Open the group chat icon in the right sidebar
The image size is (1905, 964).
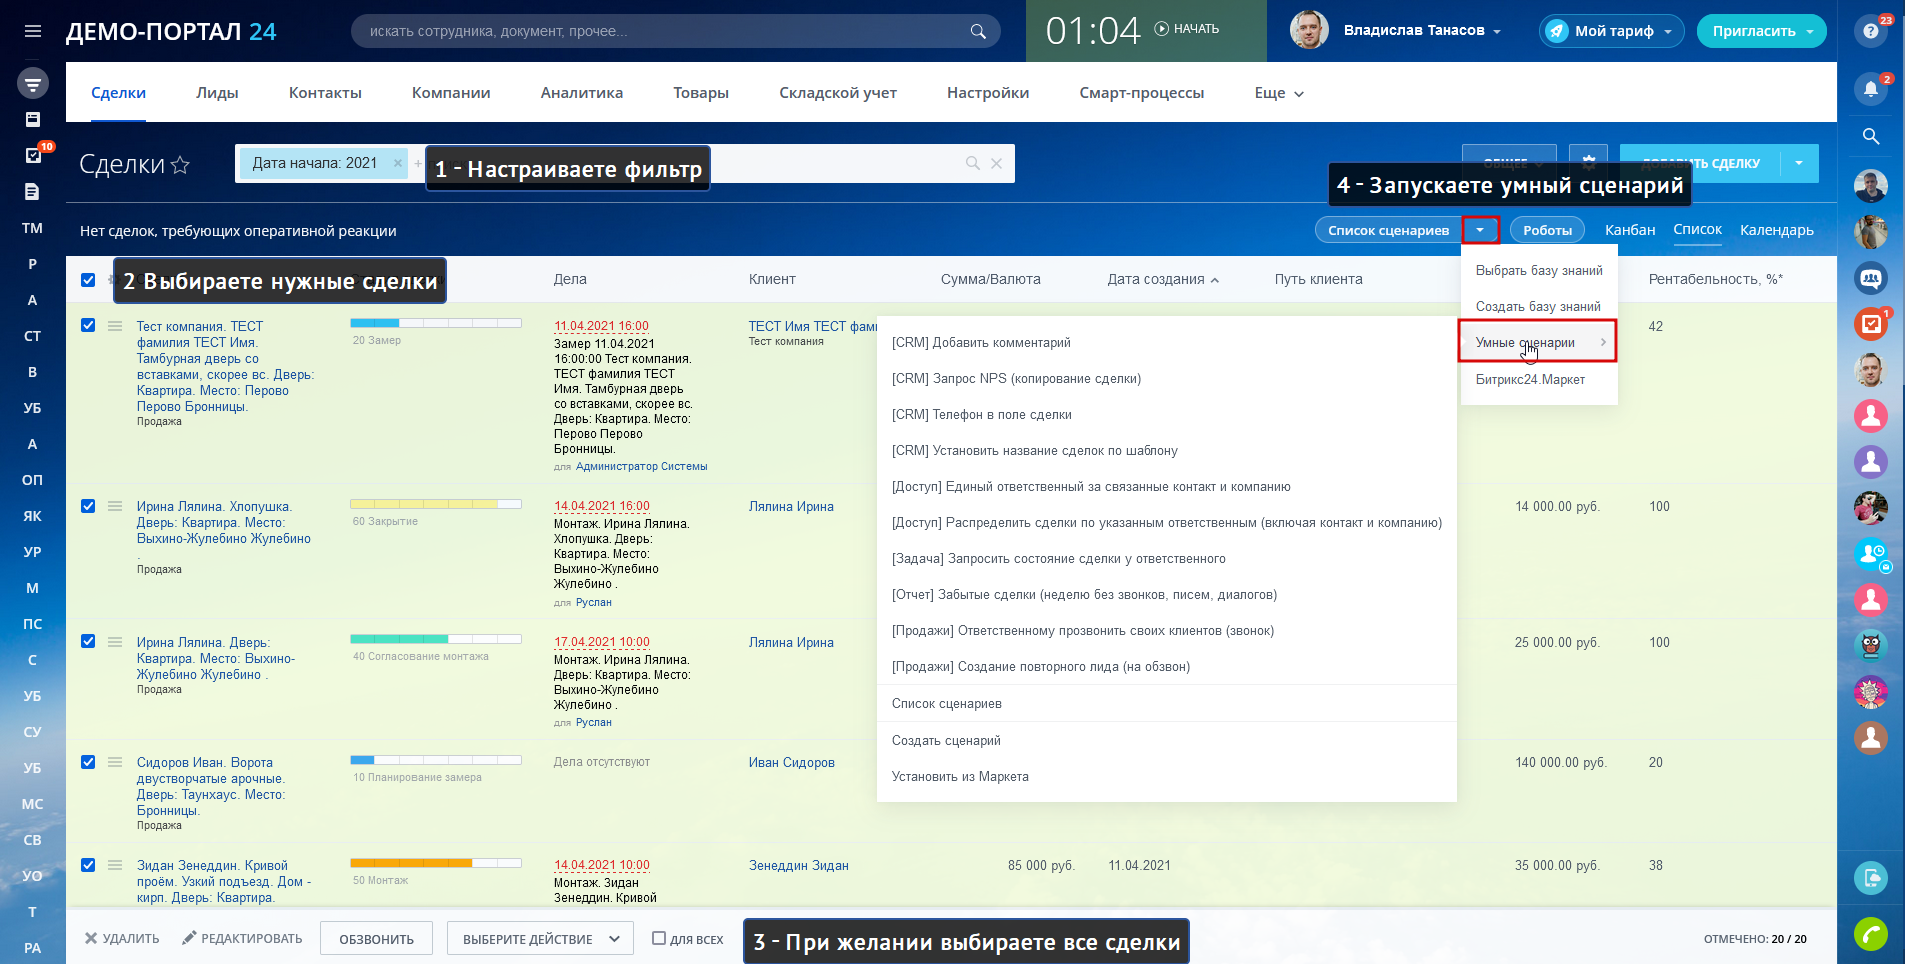click(x=1871, y=278)
